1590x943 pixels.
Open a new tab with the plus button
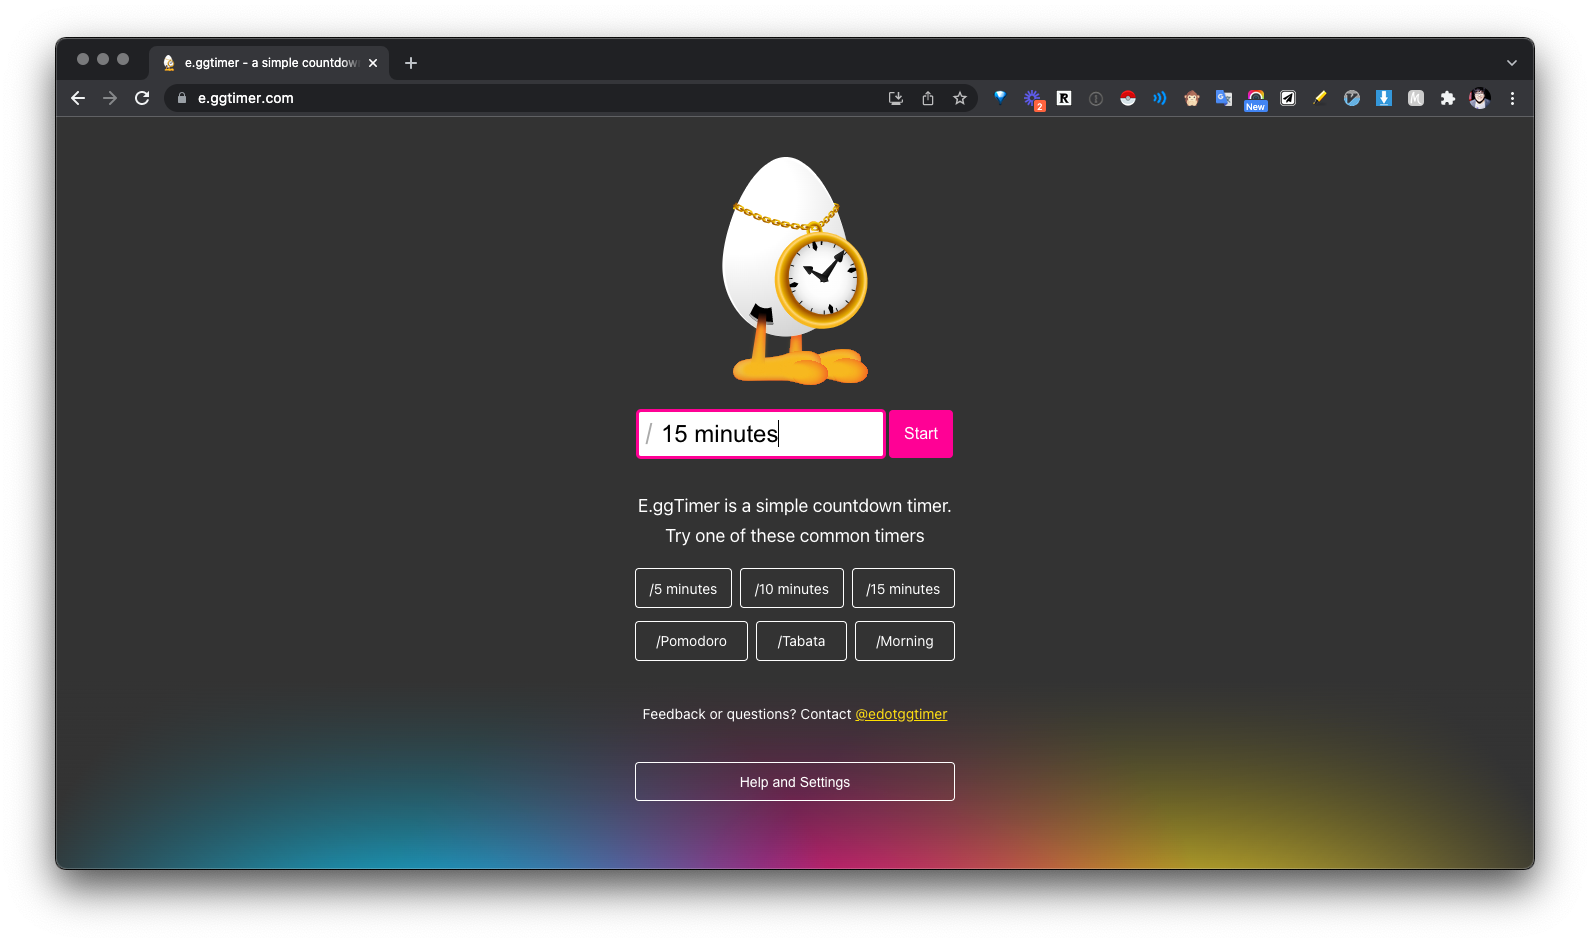point(411,63)
